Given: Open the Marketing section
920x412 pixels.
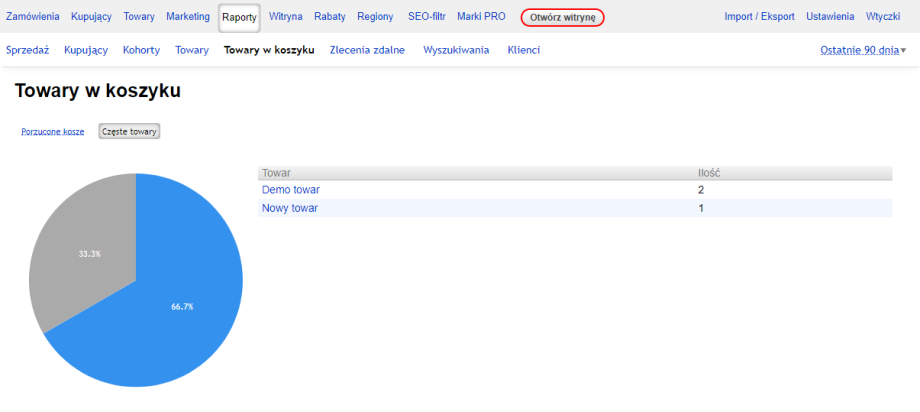Looking at the screenshot, I should pos(188,17).
